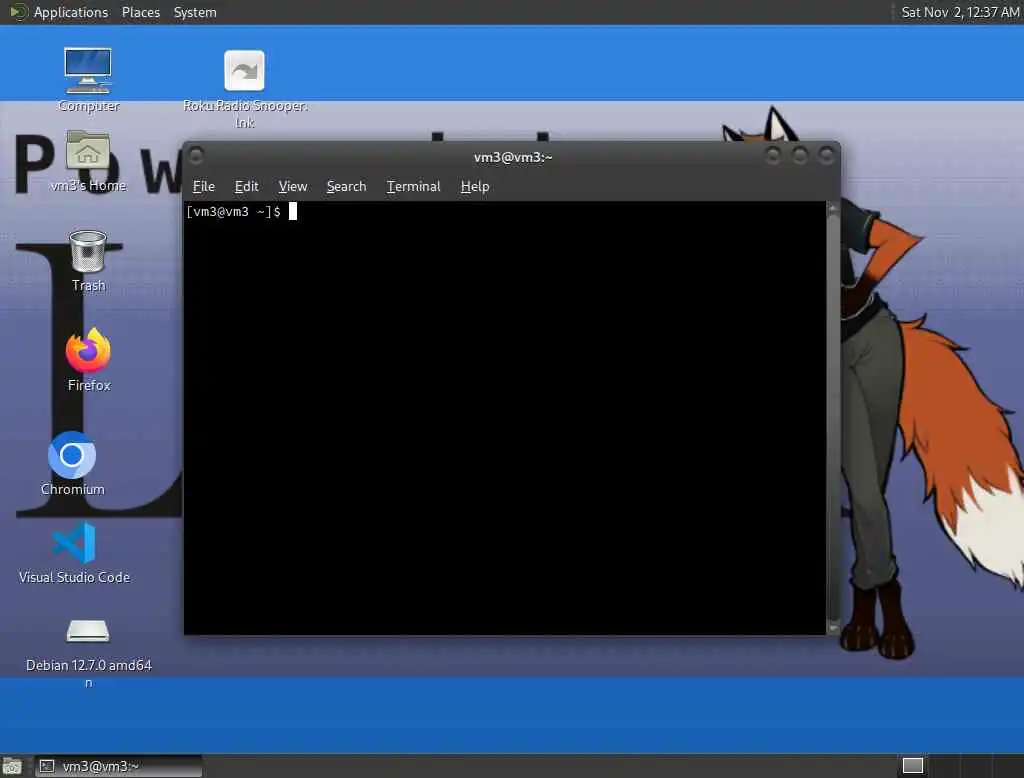1024x778 pixels.
Task: Open the System panel menu
Action: [195, 12]
